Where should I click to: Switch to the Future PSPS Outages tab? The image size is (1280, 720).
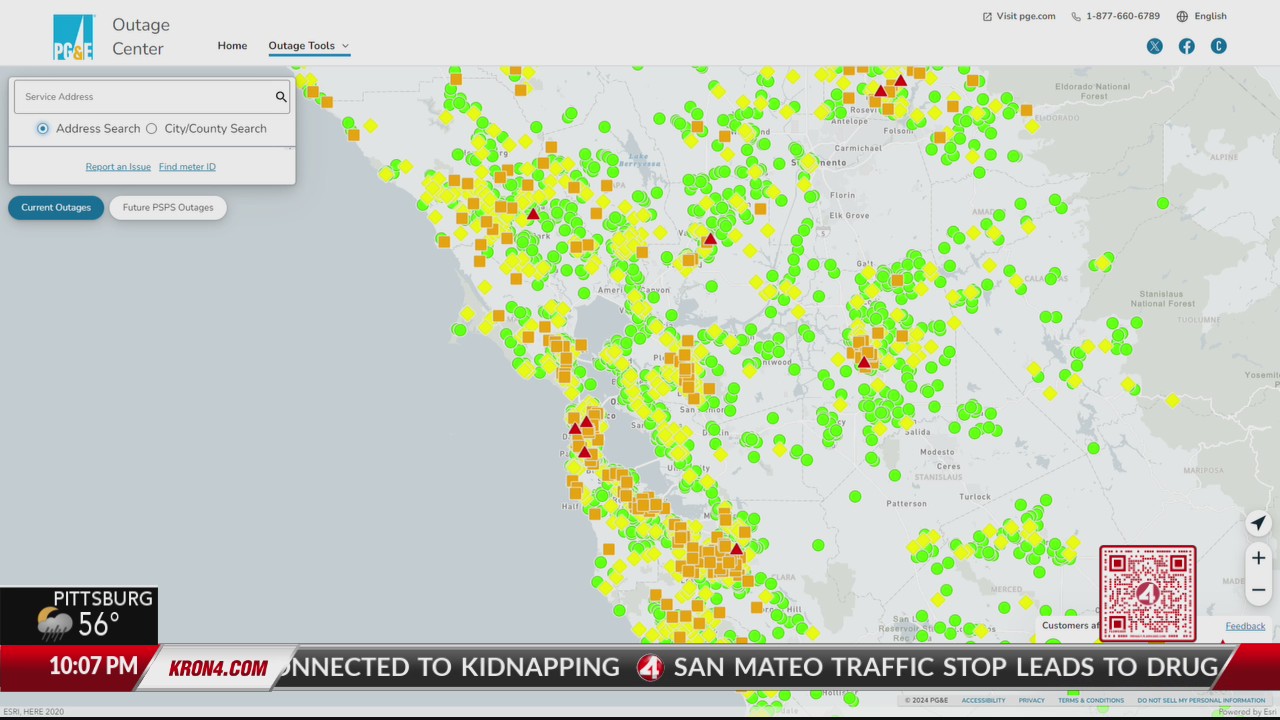pyautogui.click(x=167, y=207)
